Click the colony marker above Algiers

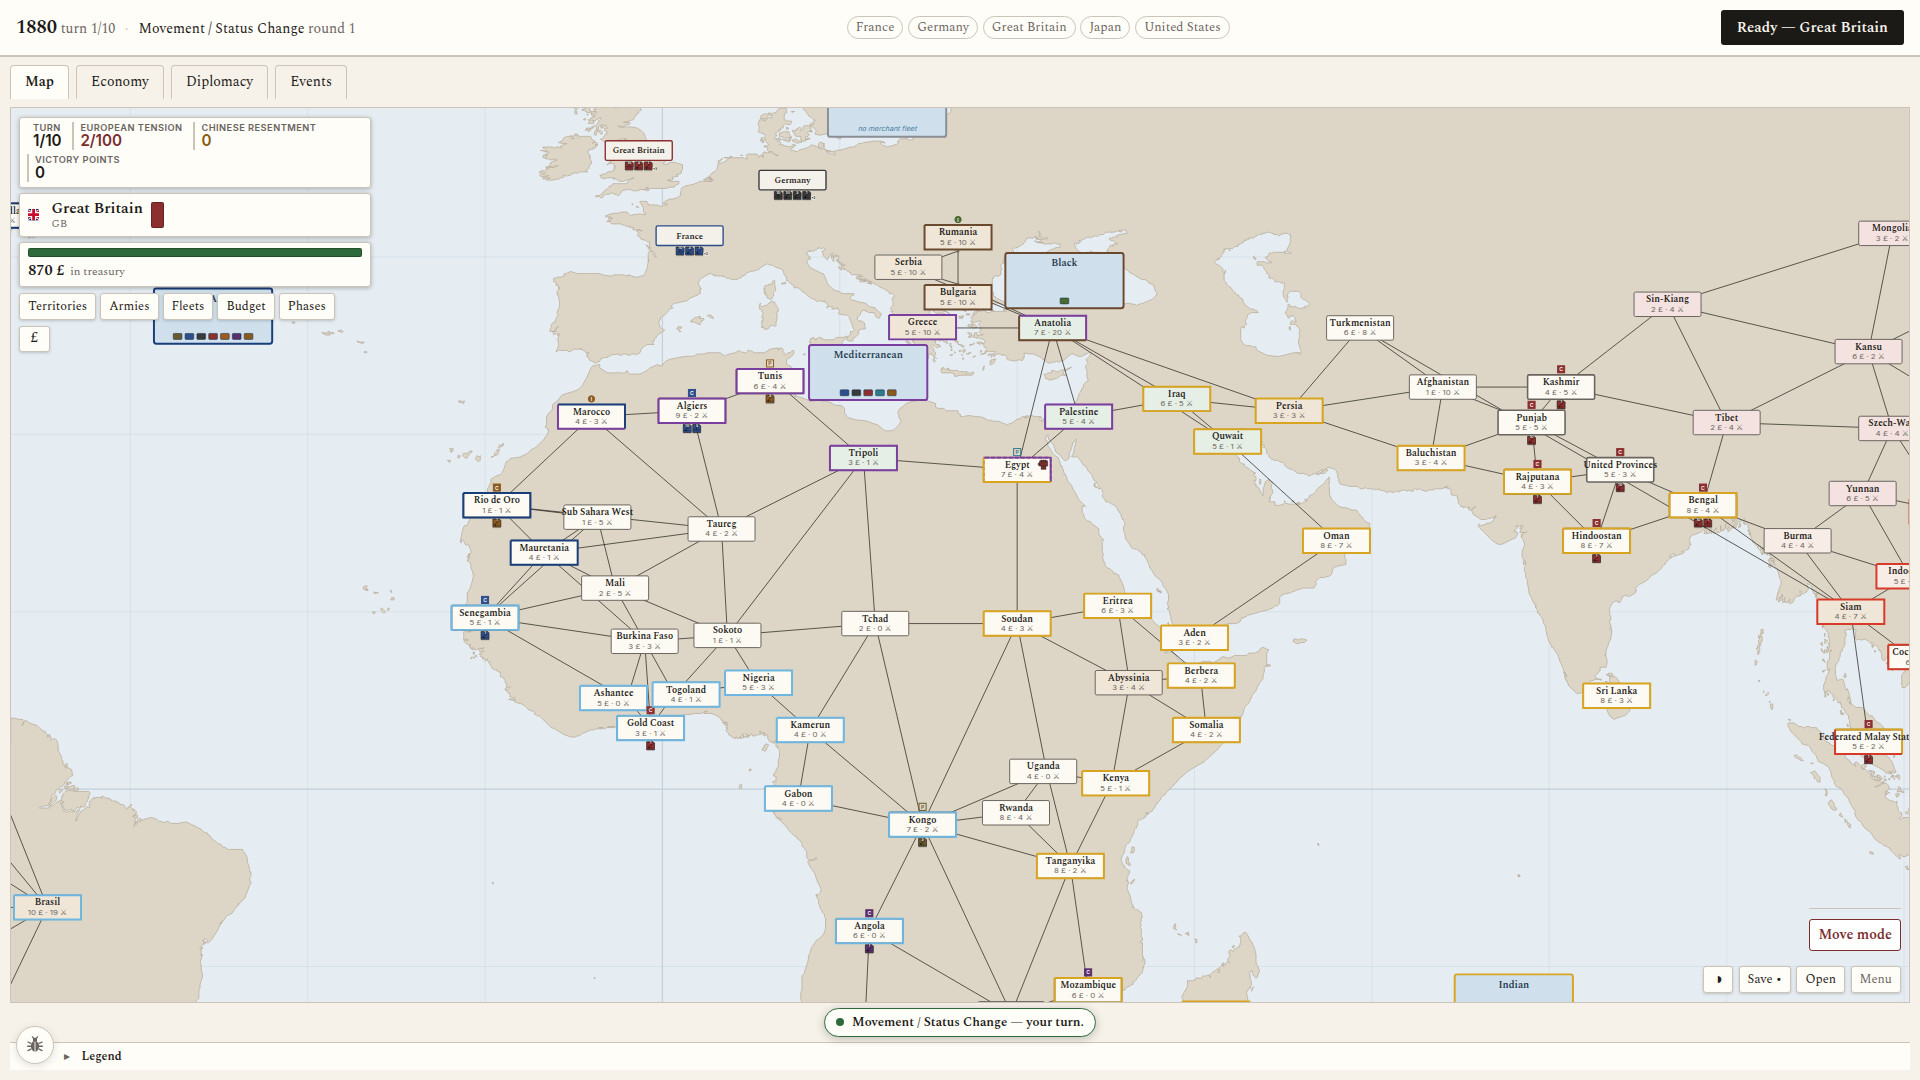point(691,393)
